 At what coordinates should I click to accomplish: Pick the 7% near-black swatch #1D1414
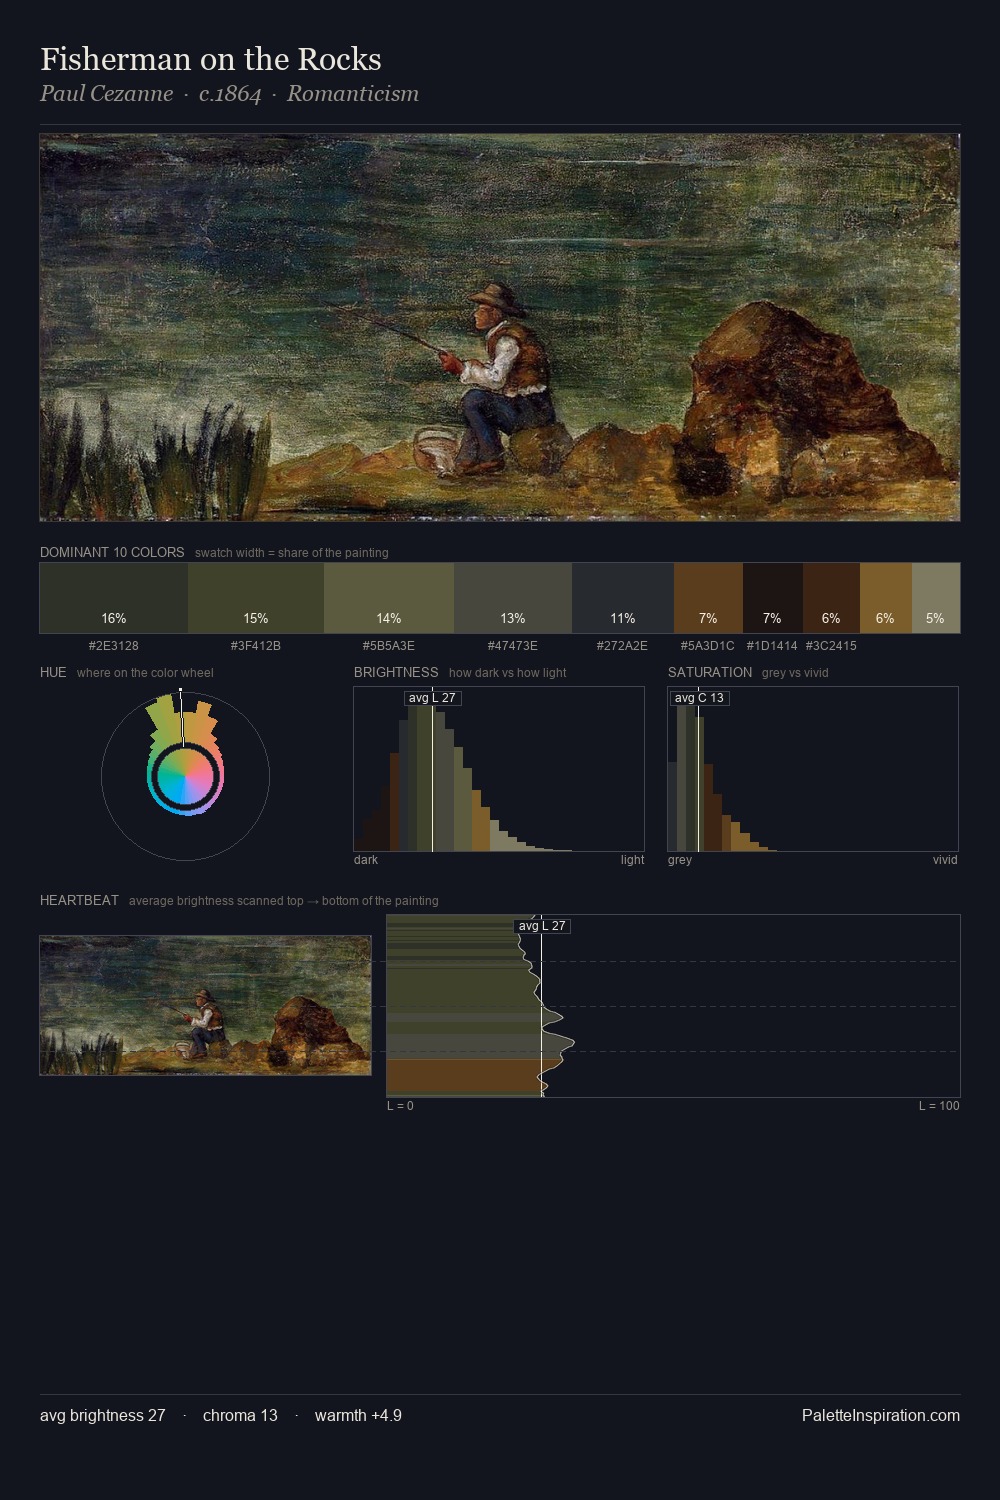click(773, 598)
